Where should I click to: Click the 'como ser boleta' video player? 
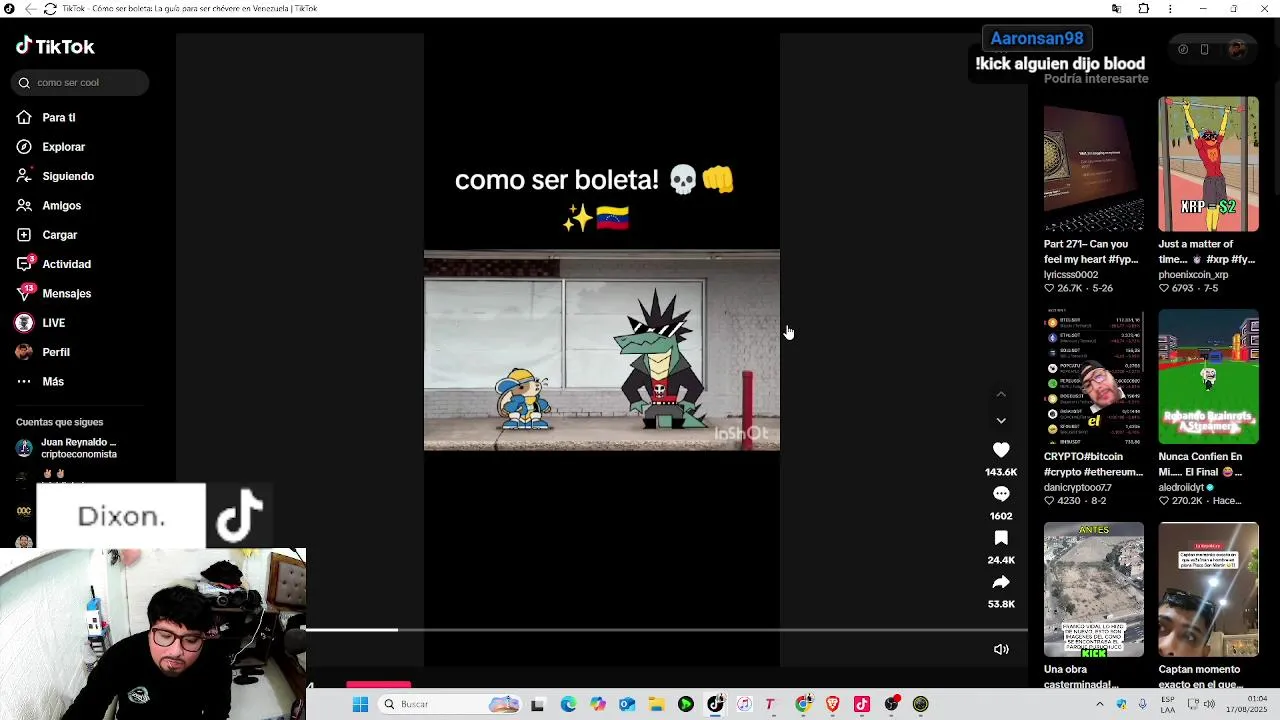coord(601,350)
